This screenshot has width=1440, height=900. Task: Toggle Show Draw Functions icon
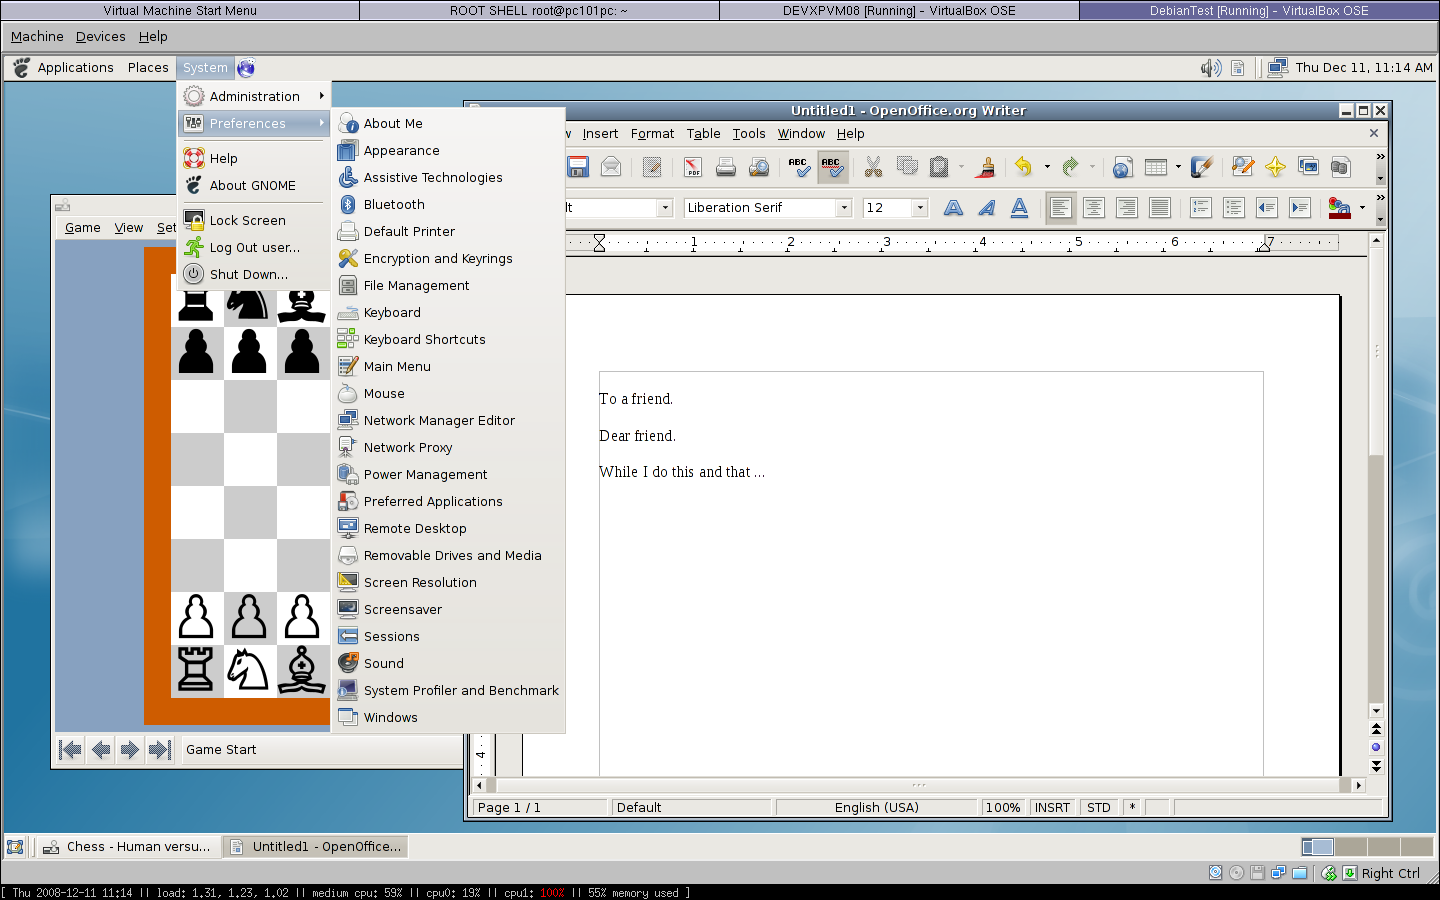click(x=1201, y=167)
